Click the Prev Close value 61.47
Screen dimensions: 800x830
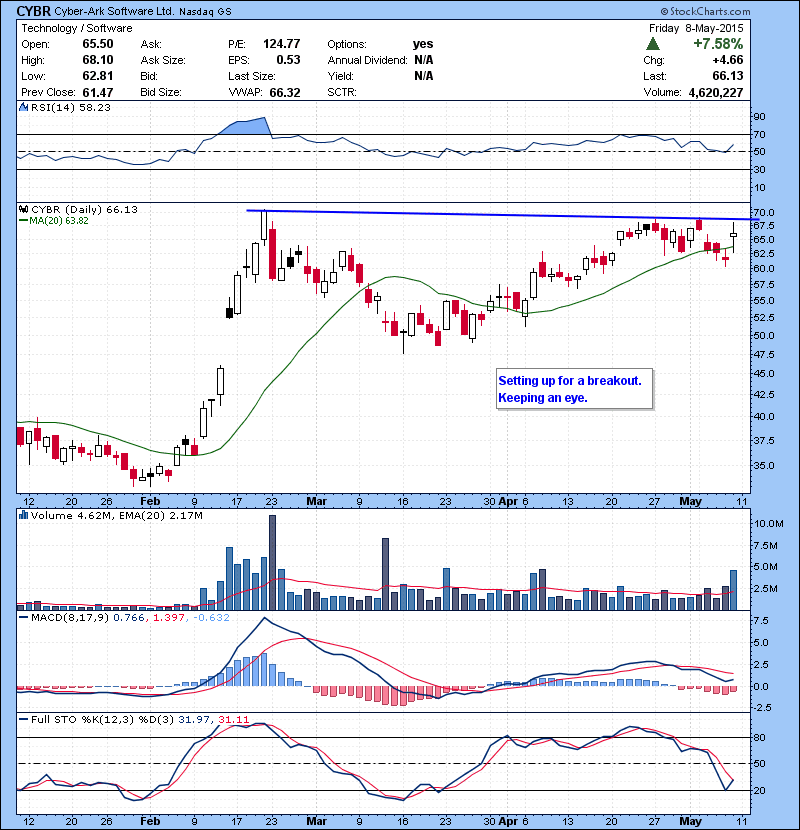pyautogui.click(x=98, y=93)
